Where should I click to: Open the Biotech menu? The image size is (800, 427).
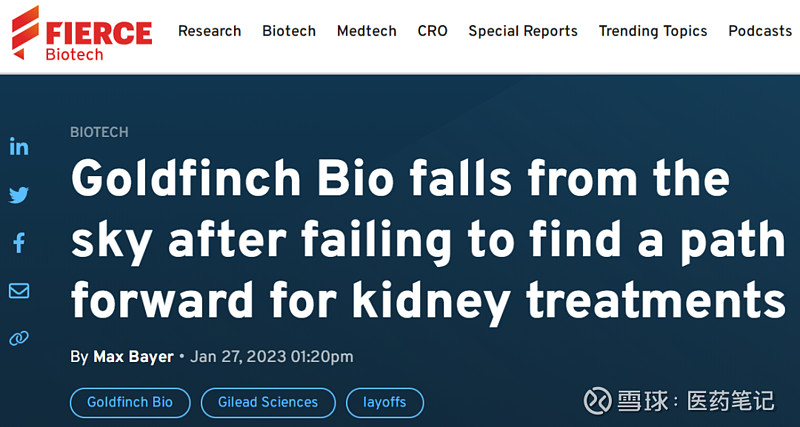pos(289,31)
